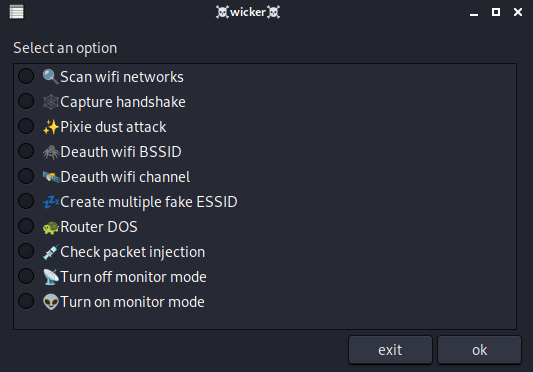Image resolution: width=533 pixels, height=372 pixels.
Task: Click the turtle icon beside Router DOS
Action: pyautogui.click(x=51, y=227)
